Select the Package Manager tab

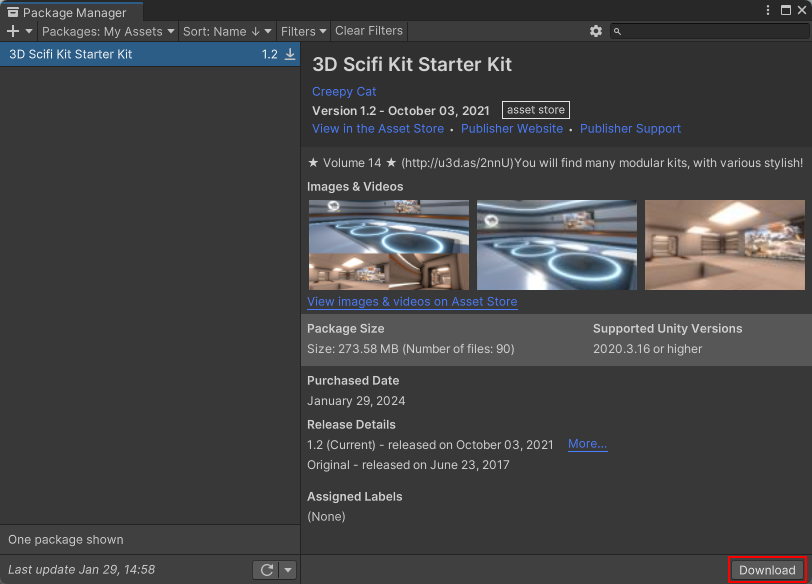[x=66, y=13]
